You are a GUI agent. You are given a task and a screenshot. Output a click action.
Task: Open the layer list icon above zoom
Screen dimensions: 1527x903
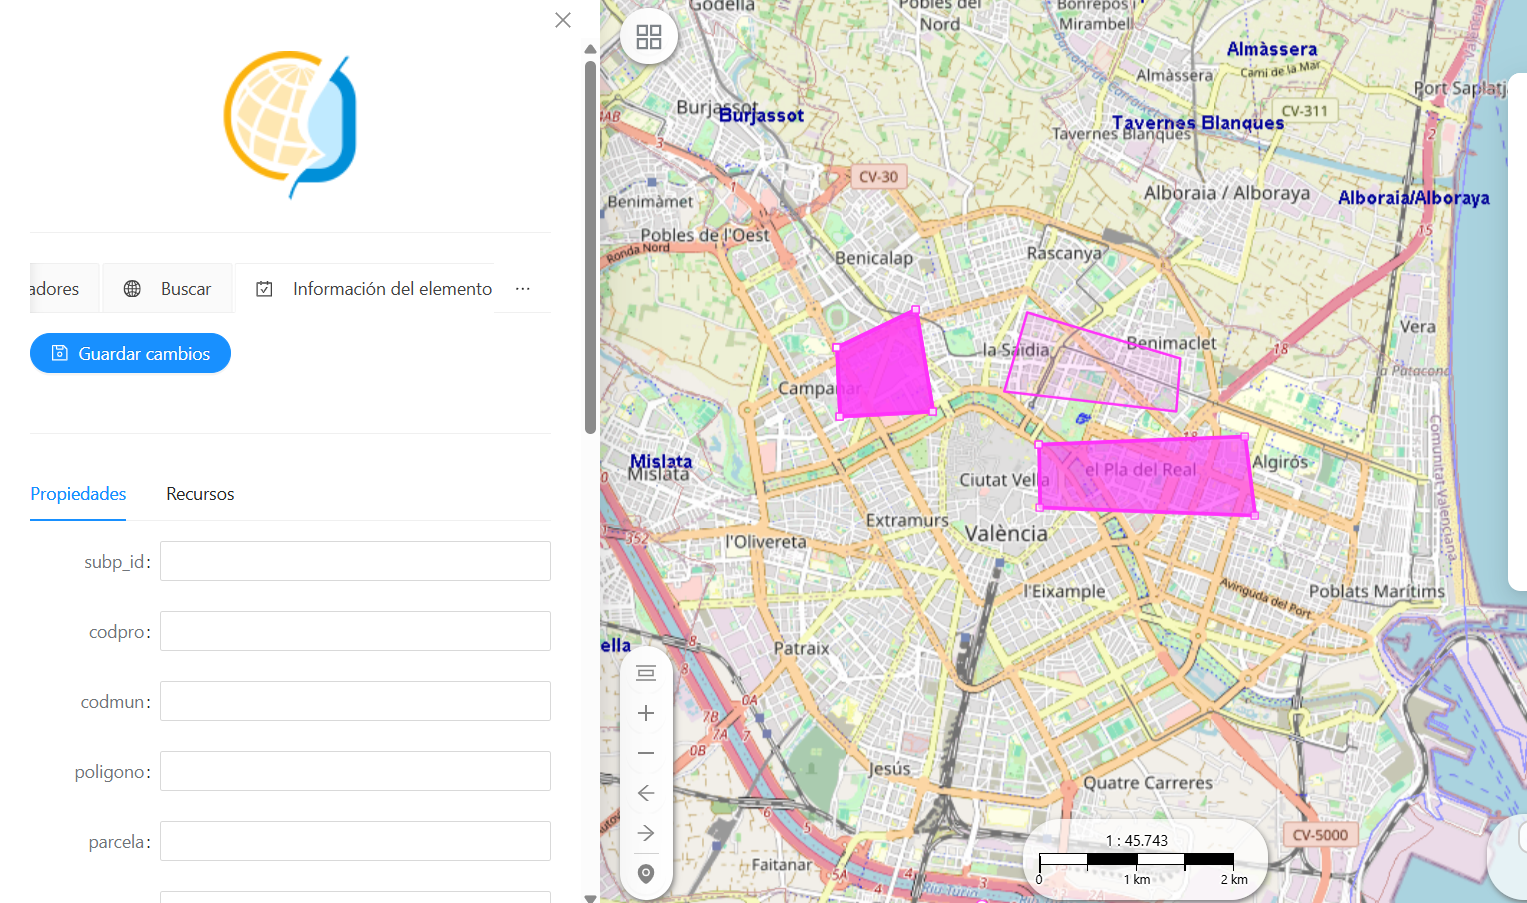click(x=646, y=673)
